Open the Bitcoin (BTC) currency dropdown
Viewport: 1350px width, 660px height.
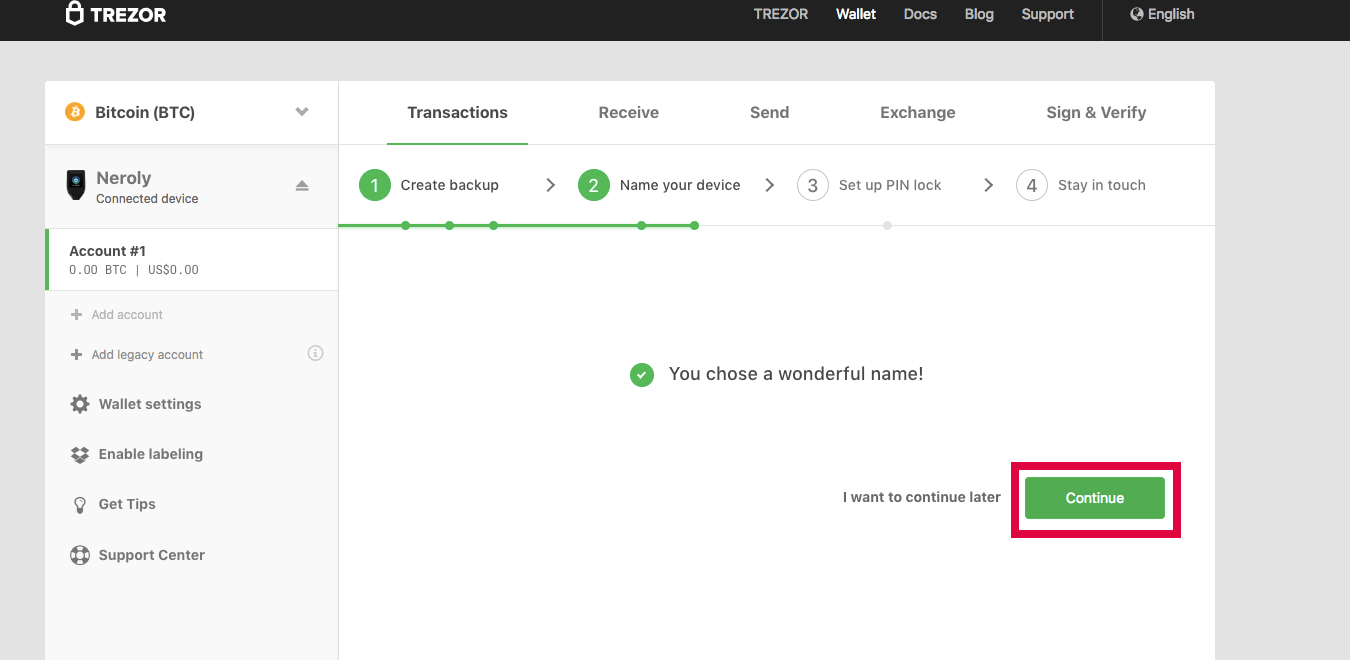(302, 112)
